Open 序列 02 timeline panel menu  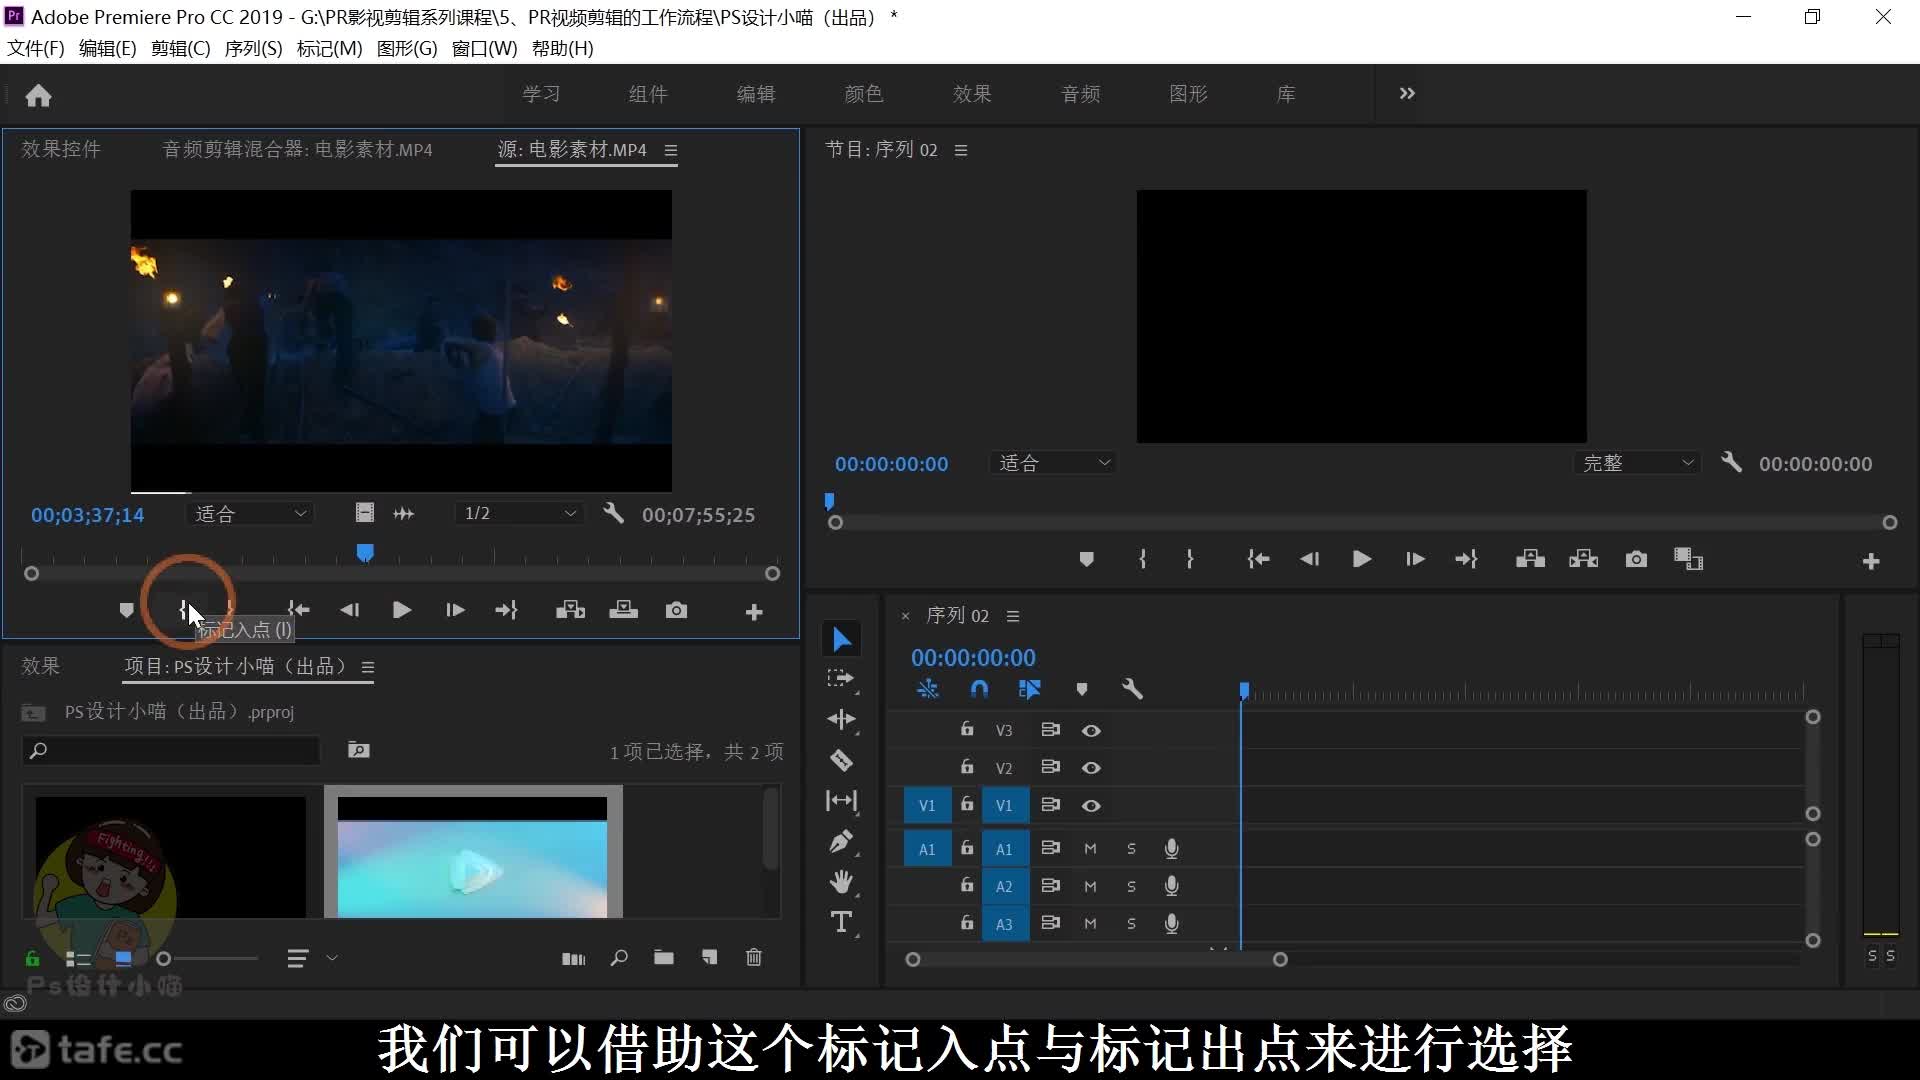click(x=1013, y=616)
